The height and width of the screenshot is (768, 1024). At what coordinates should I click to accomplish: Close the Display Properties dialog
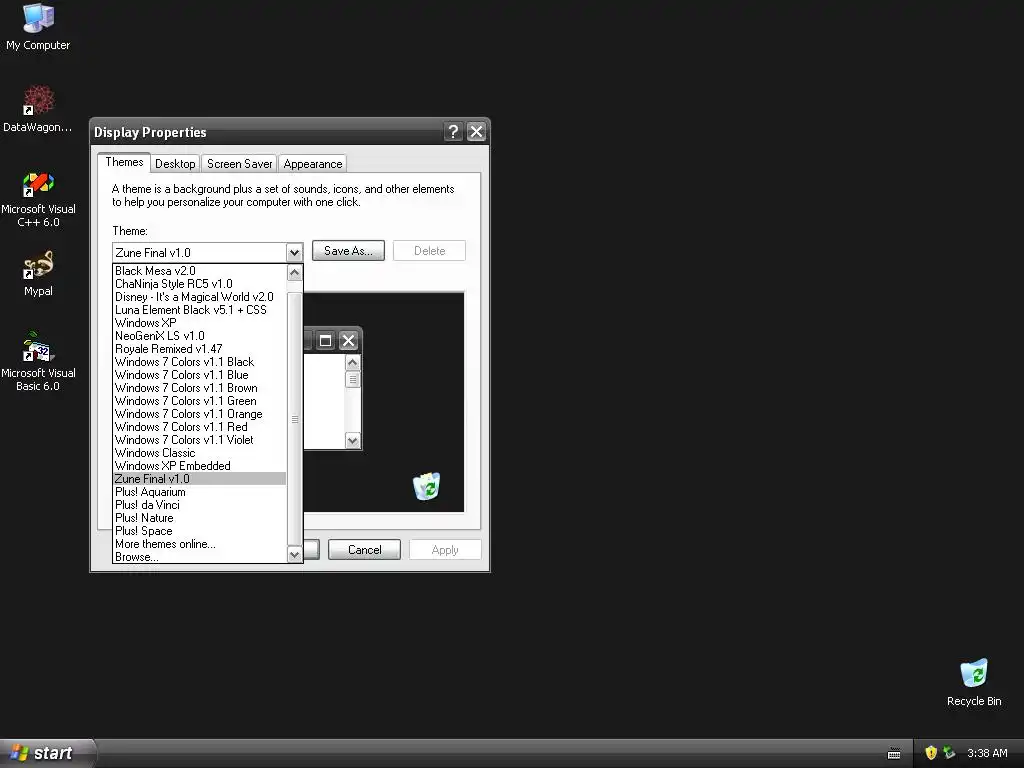[477, 132]
